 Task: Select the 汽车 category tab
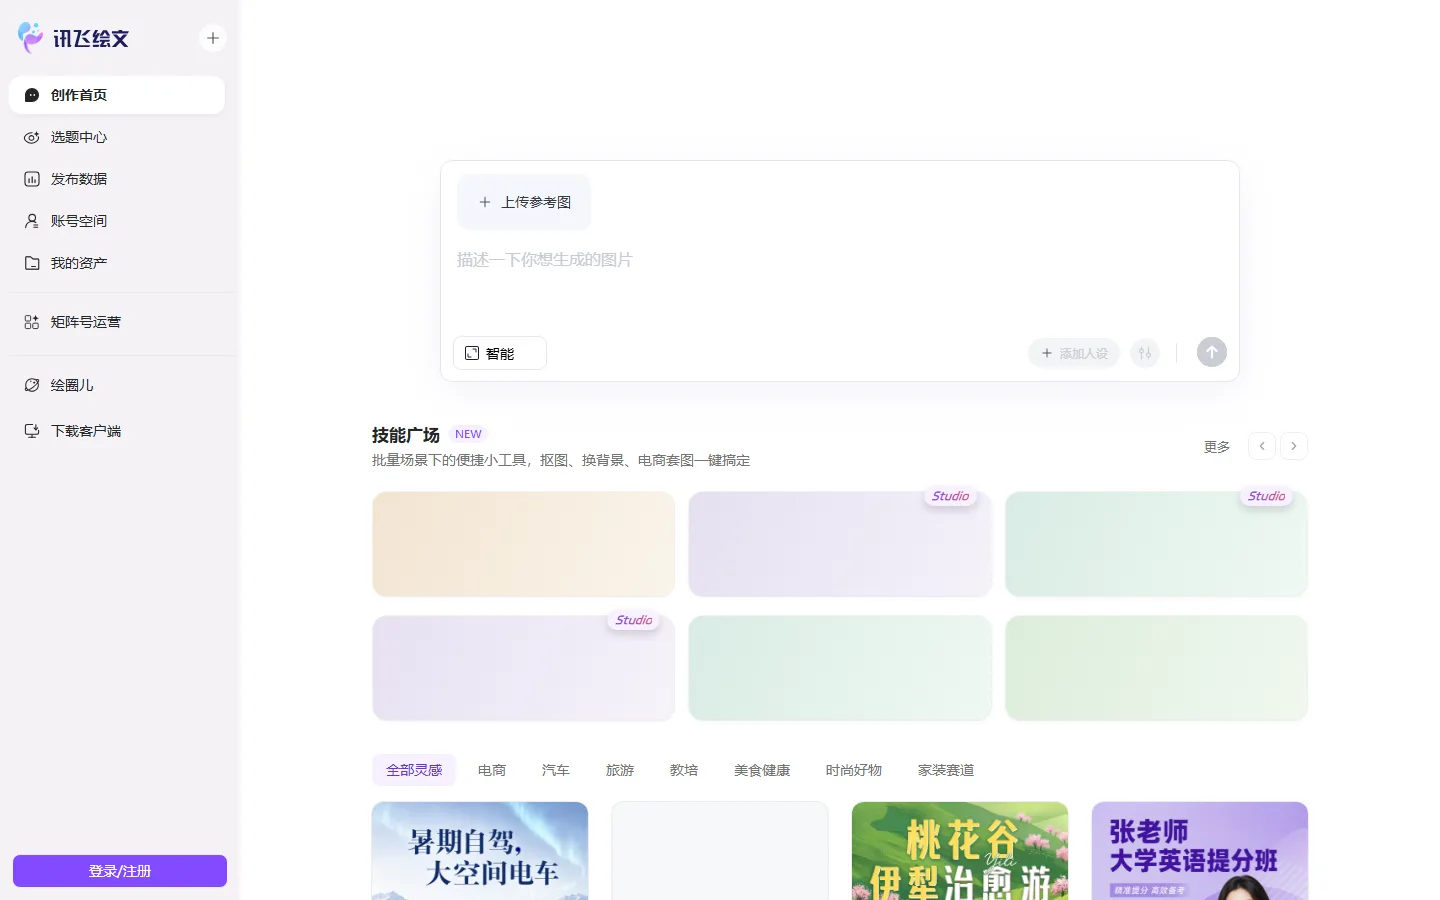point(556,770)
